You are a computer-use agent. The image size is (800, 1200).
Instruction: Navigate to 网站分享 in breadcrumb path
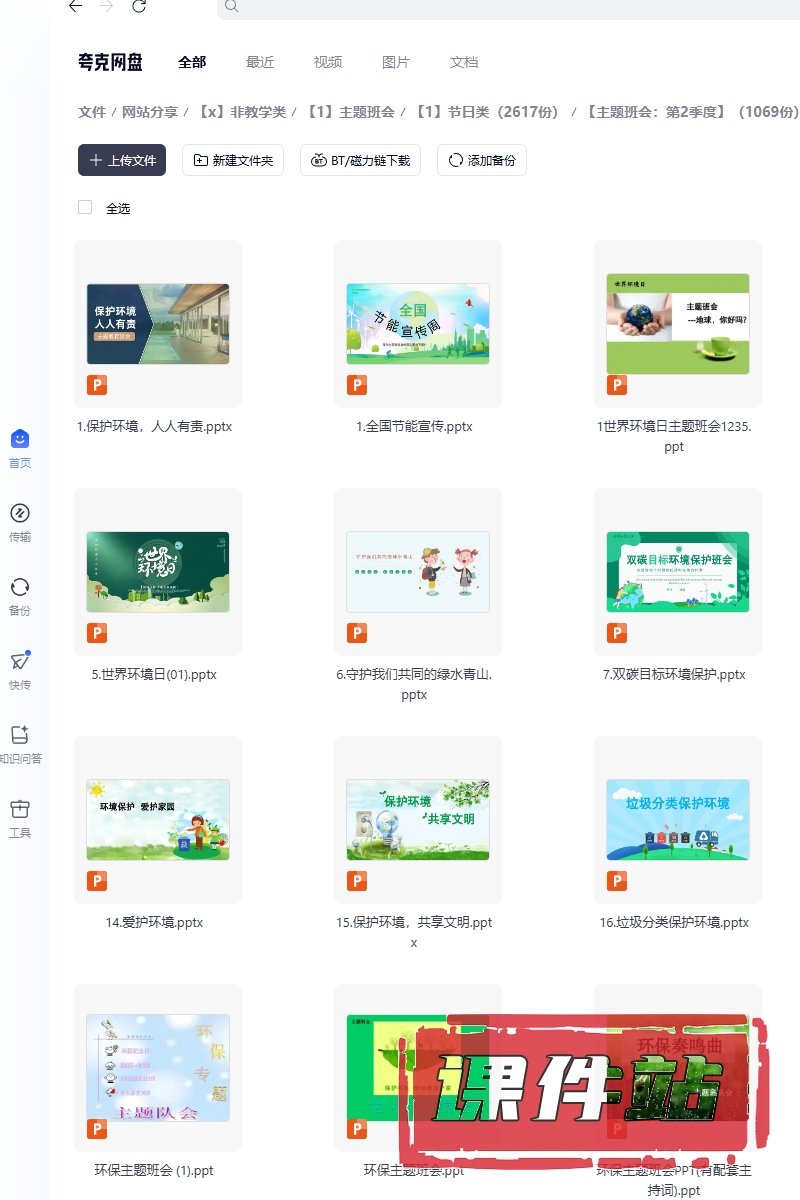coord(149,112)
